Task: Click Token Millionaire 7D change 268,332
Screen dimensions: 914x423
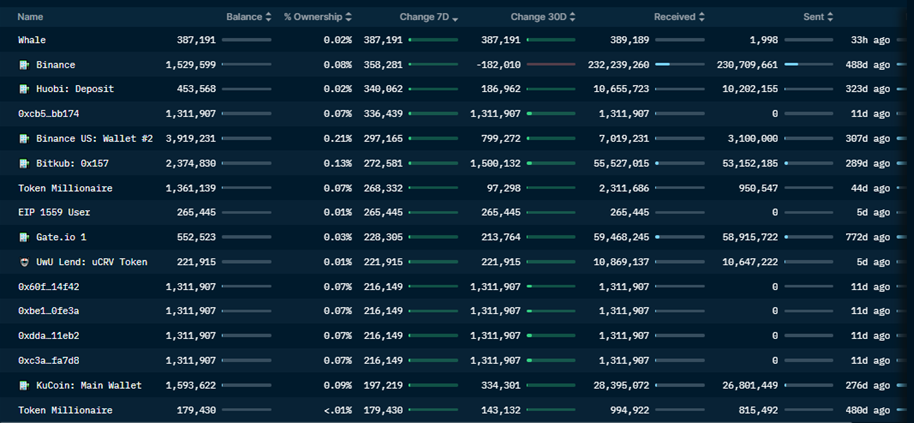Action: point(383,188)
